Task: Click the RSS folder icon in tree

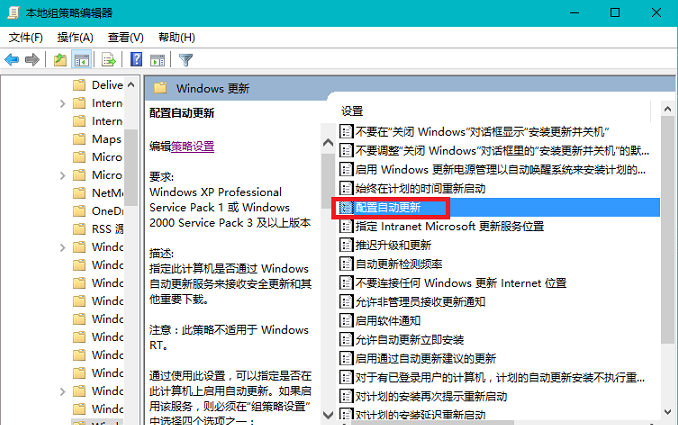Action: click(x=79, y=229)
